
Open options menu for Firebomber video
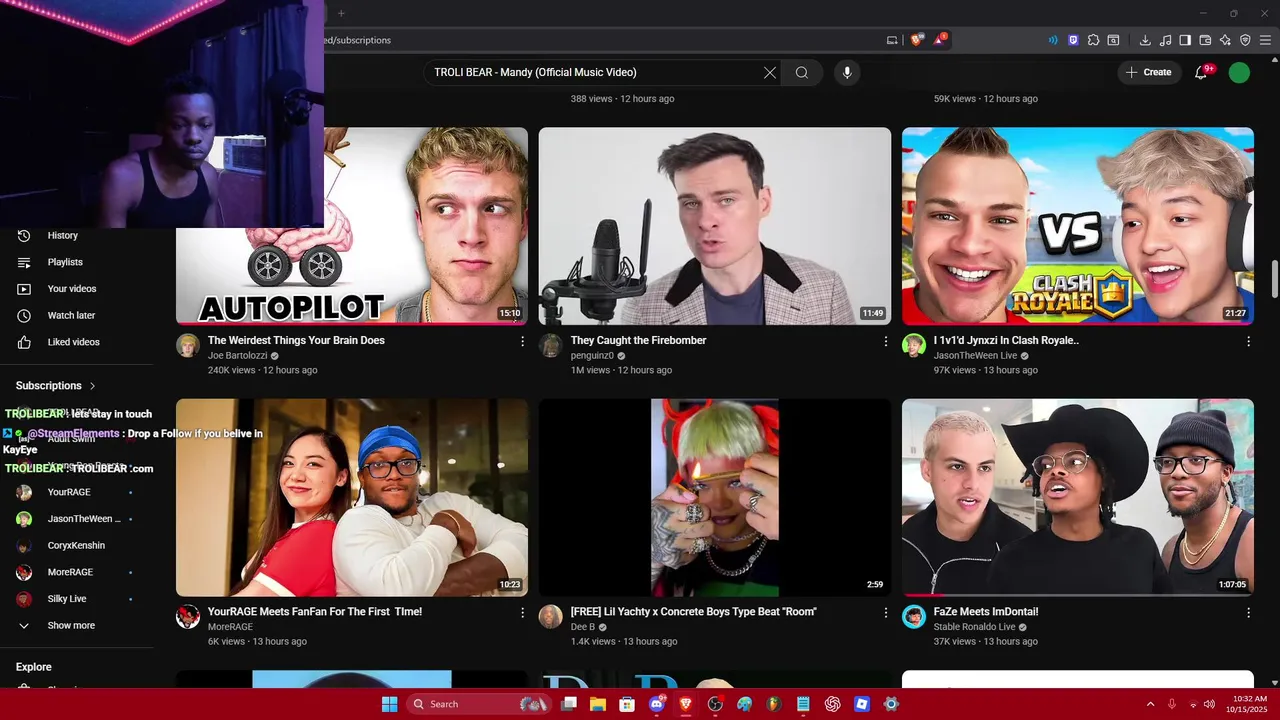[x=885, y=341]
